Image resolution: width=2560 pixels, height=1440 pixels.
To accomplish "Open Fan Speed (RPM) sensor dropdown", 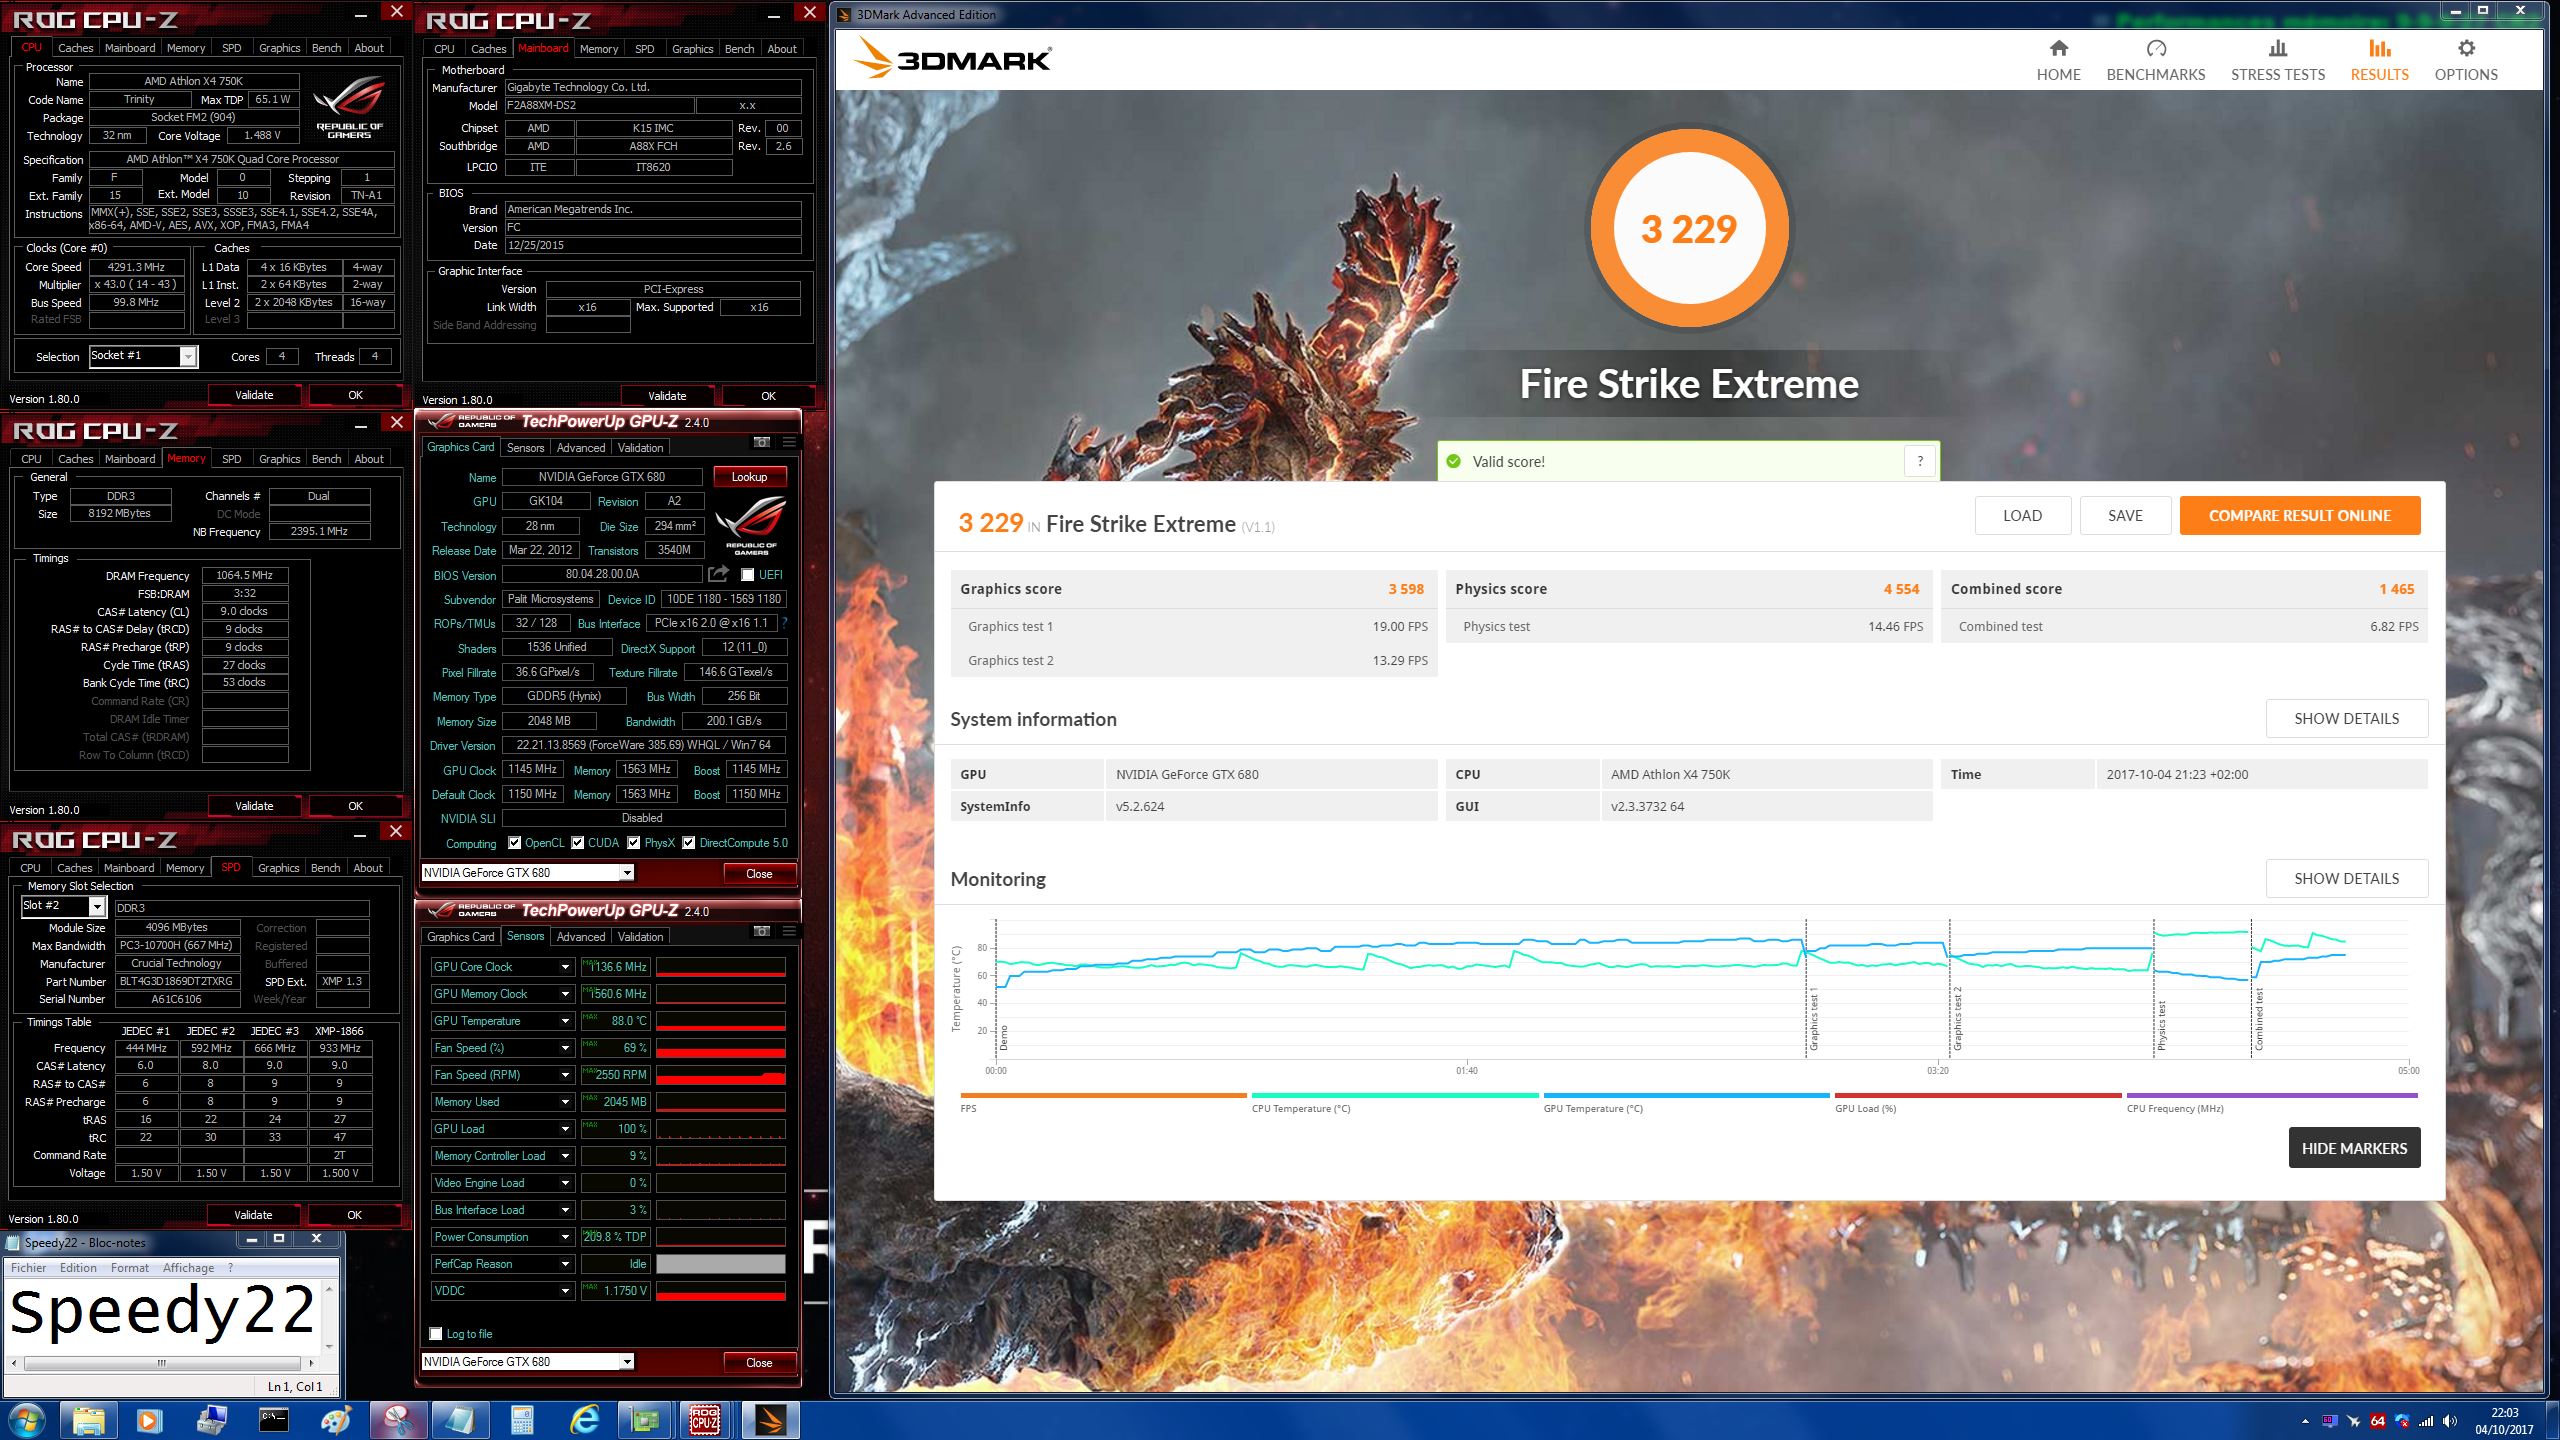I will point(565,1075).
